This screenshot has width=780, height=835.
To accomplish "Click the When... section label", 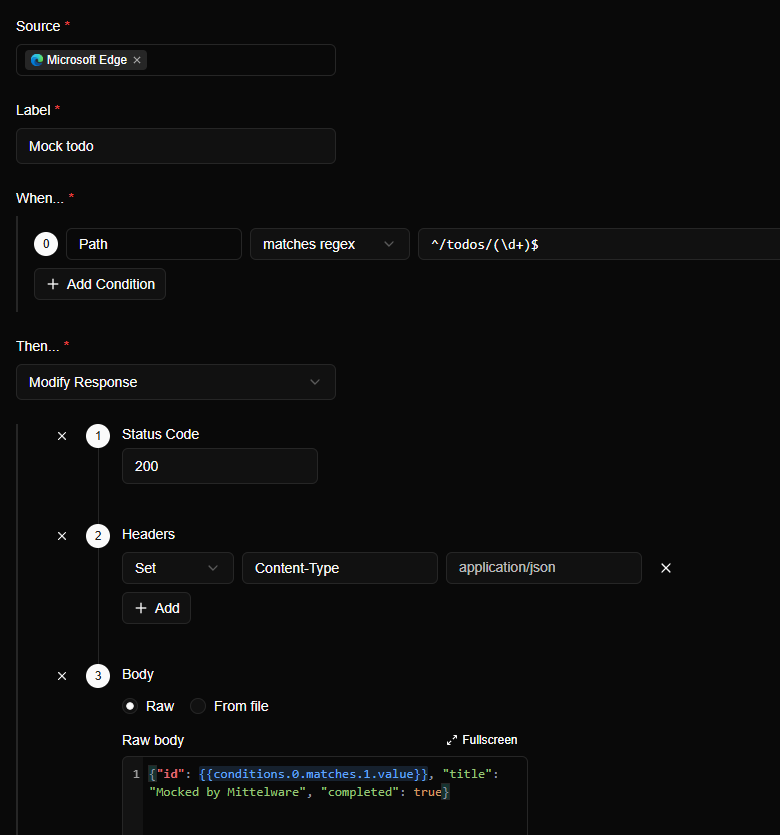I will [40, 199].
